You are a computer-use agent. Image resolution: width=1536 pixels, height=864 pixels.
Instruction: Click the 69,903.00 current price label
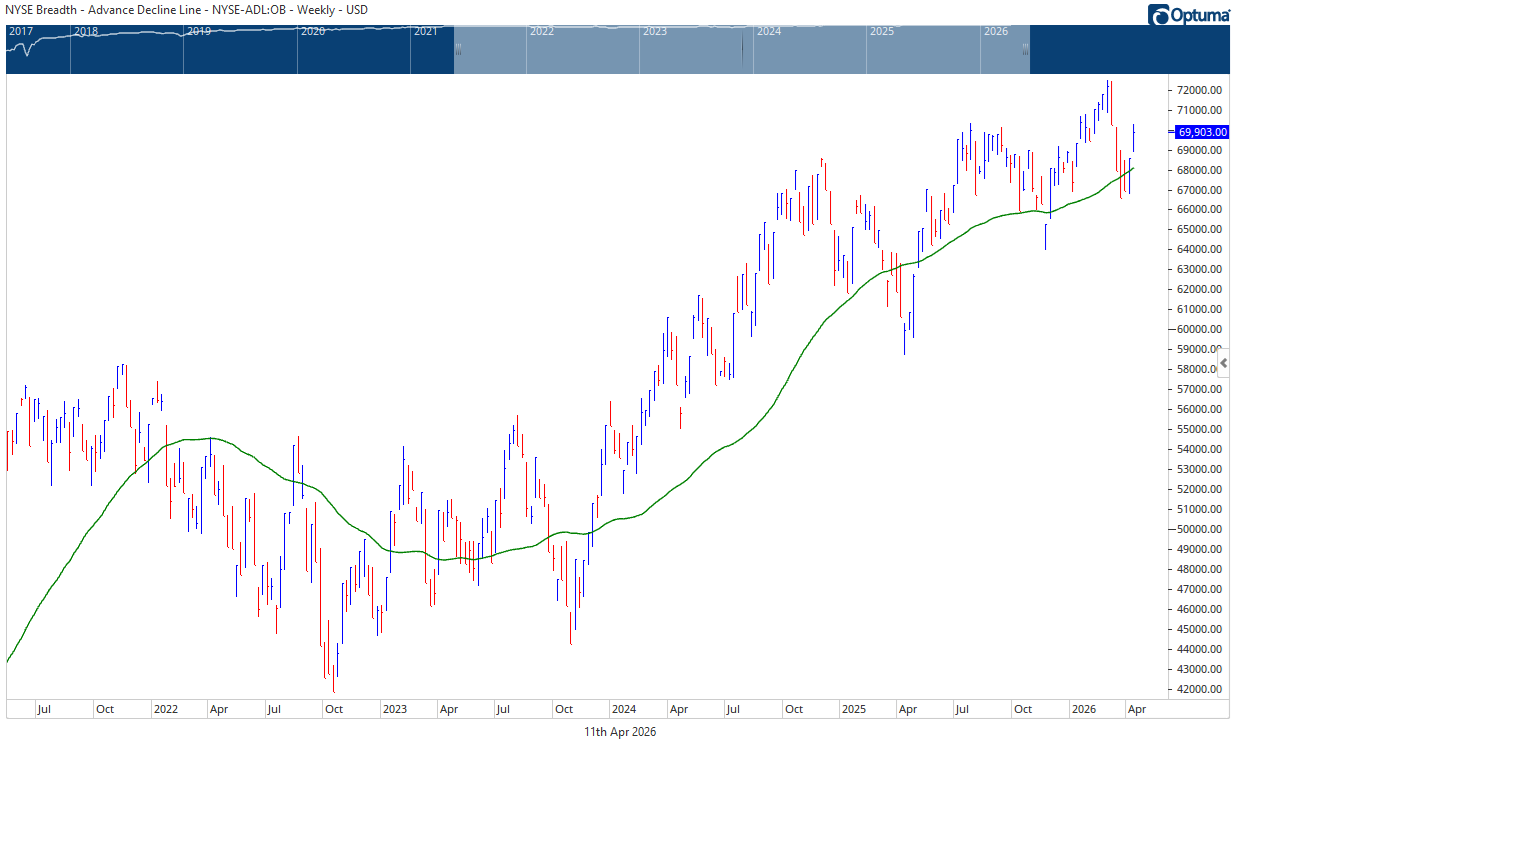1201,132
